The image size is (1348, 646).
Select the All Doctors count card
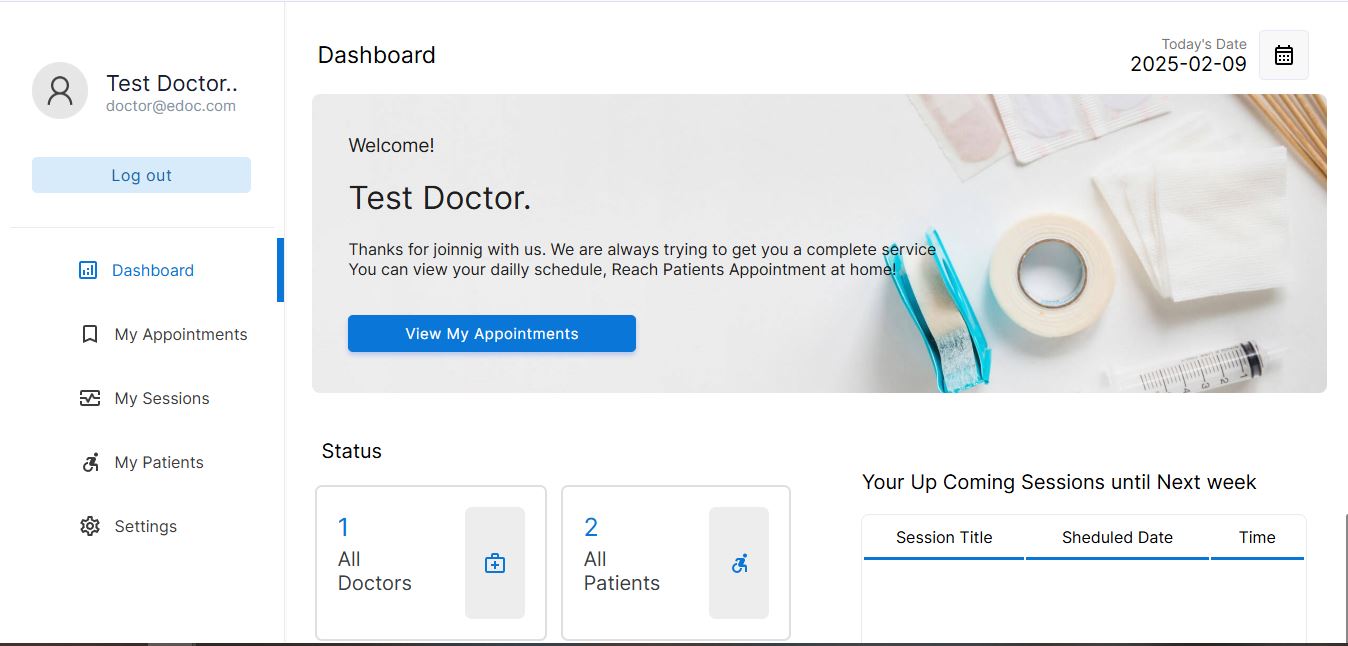[x=431, y=563]
